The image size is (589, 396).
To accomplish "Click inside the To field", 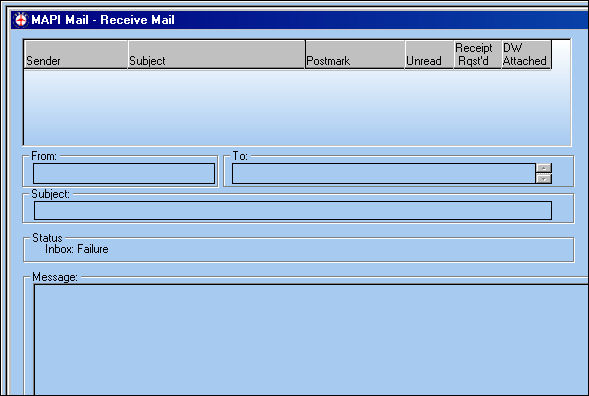I will tap(384, 174).
